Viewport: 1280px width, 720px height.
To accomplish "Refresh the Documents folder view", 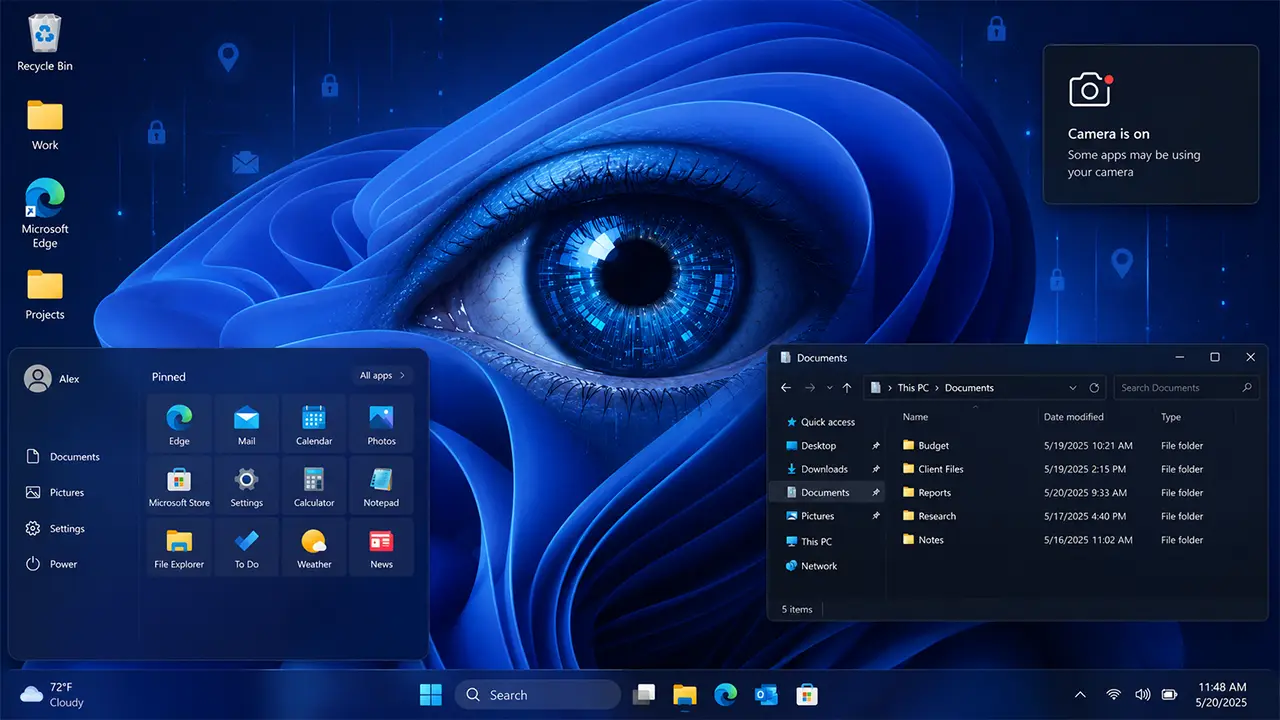I will coord(1094,388).
